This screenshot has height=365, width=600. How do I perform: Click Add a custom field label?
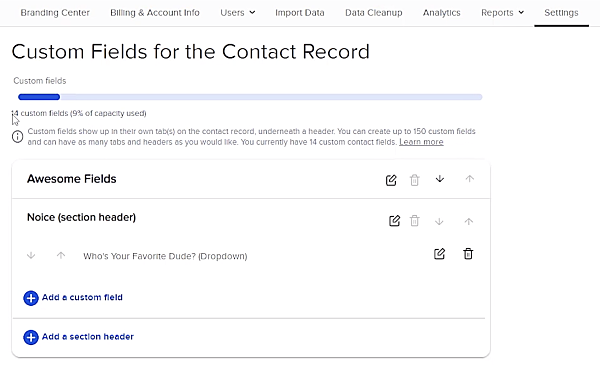82,297
